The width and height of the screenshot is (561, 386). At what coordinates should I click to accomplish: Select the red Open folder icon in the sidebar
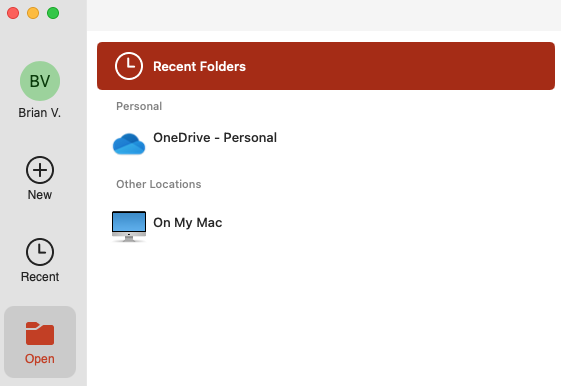coord(40,333)
